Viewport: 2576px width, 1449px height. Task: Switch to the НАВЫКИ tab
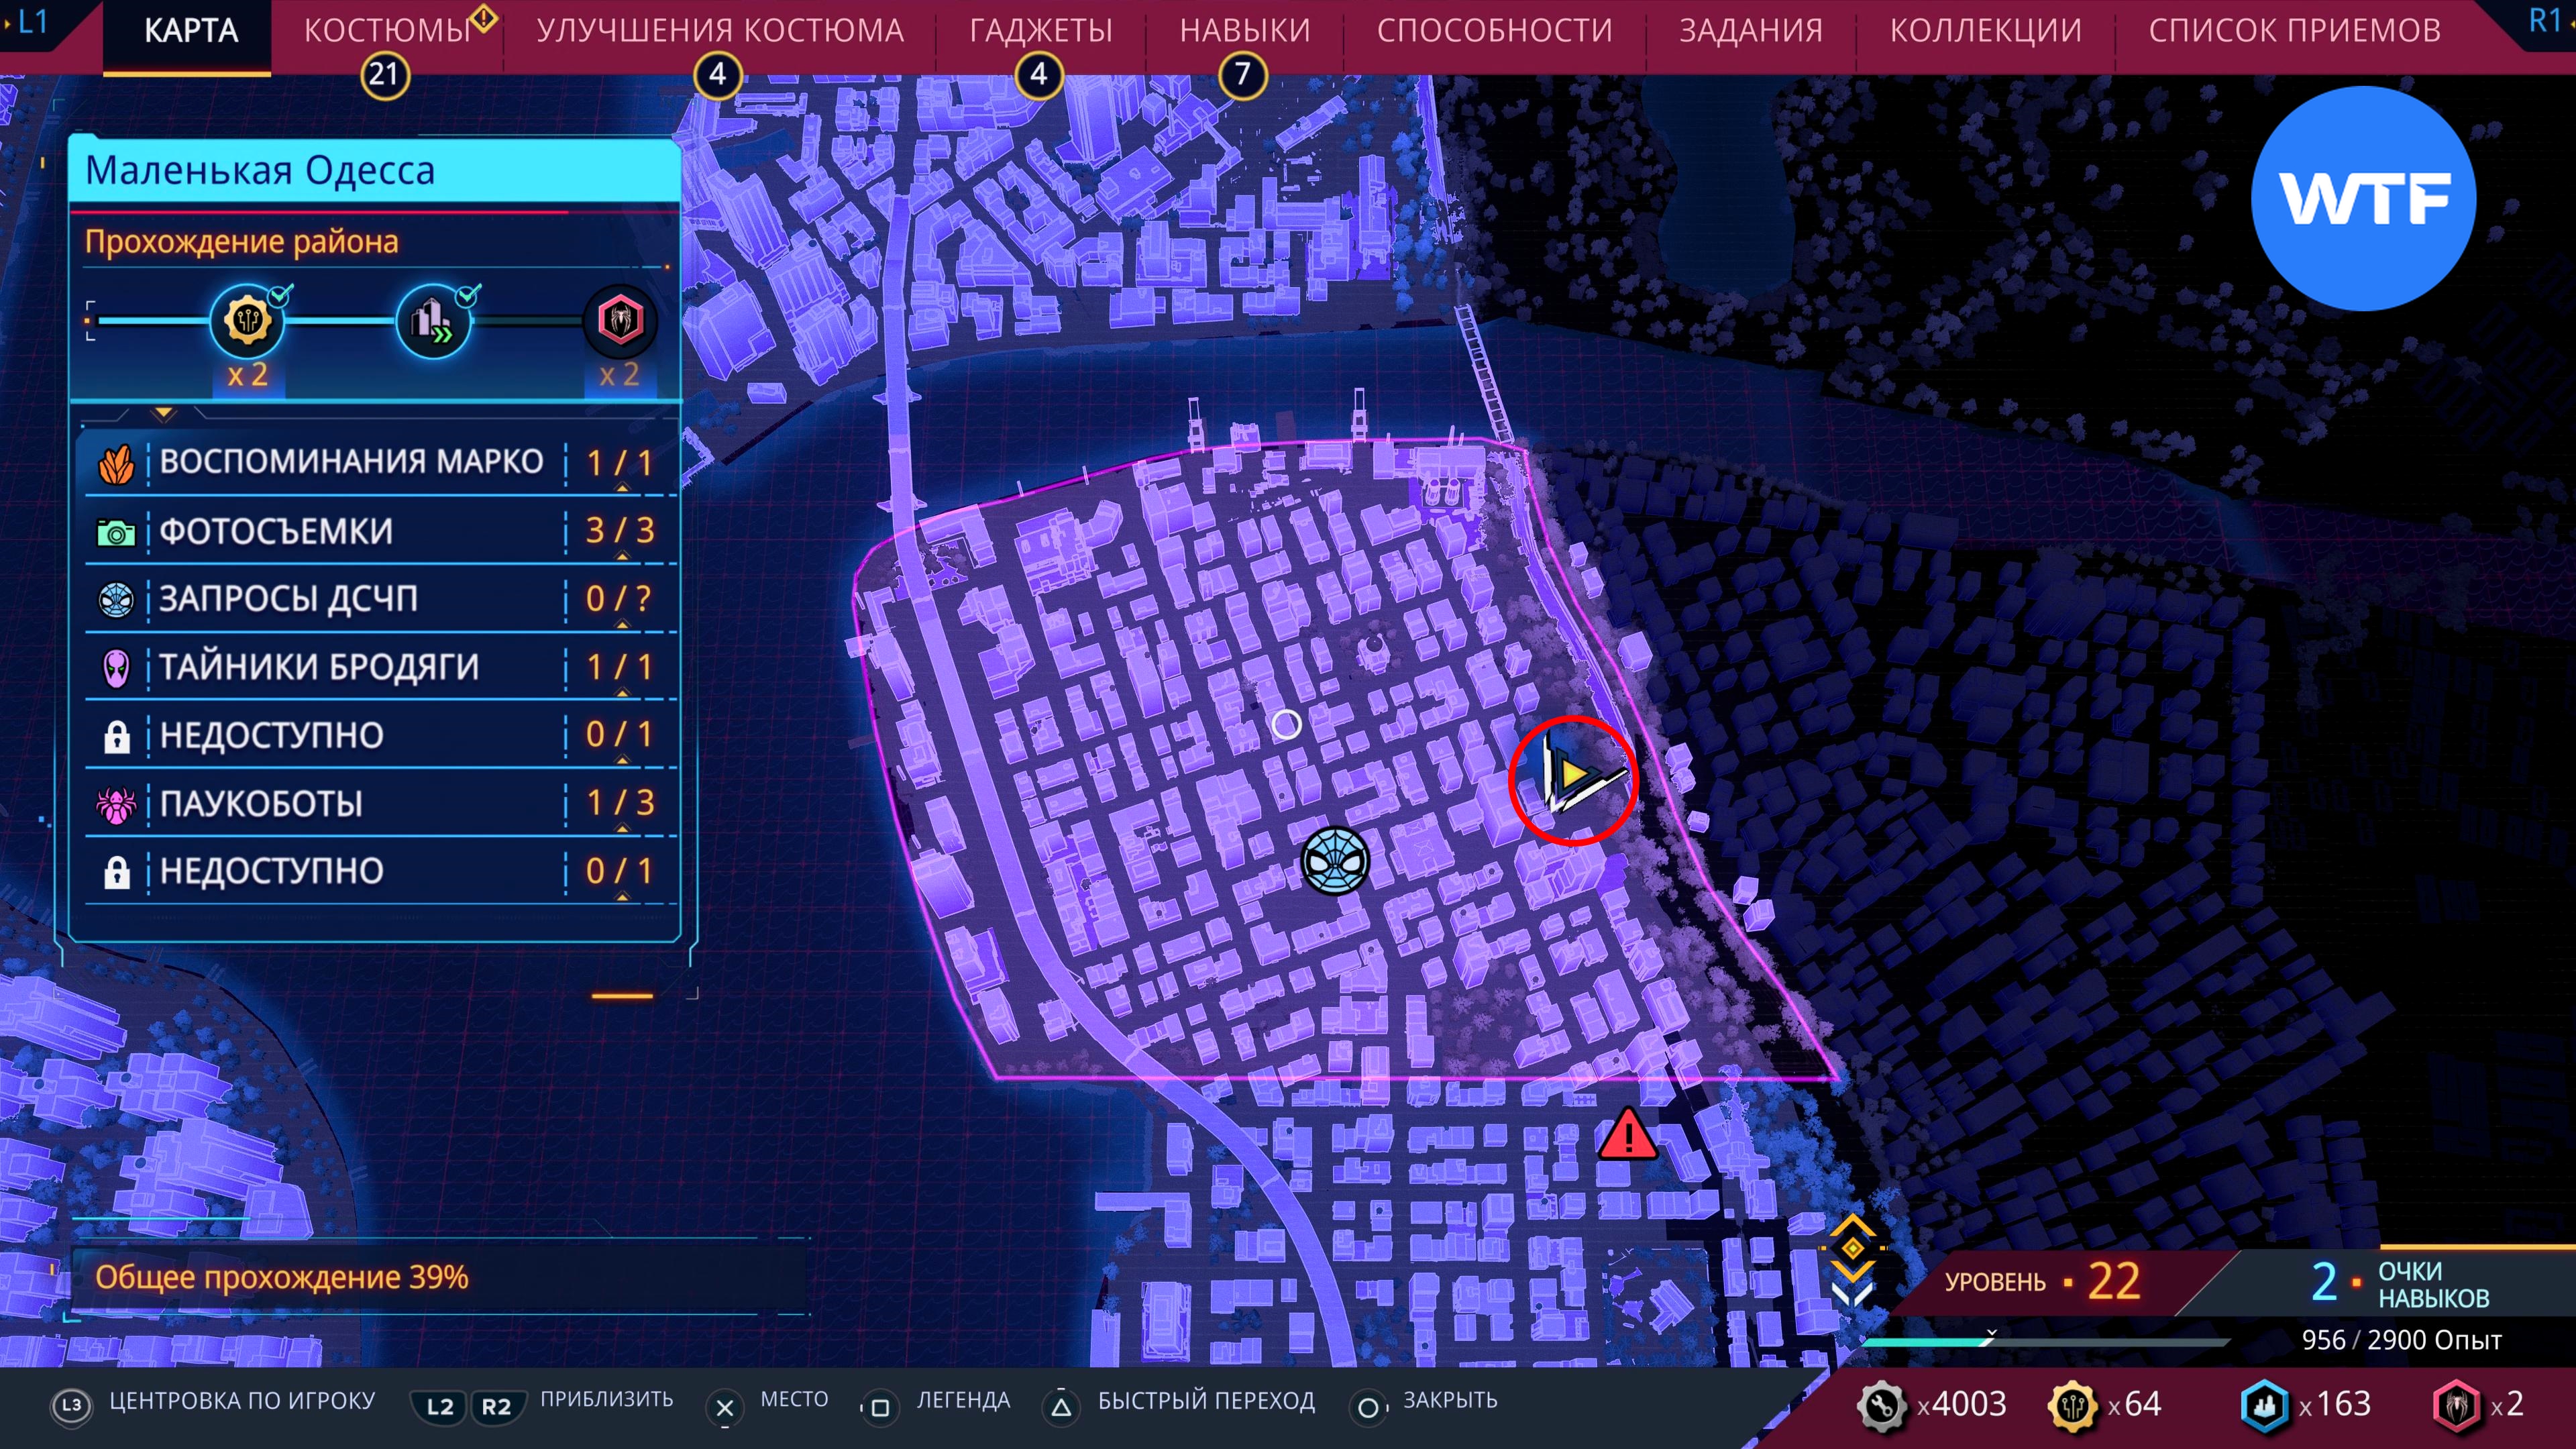coord(1244,31)
